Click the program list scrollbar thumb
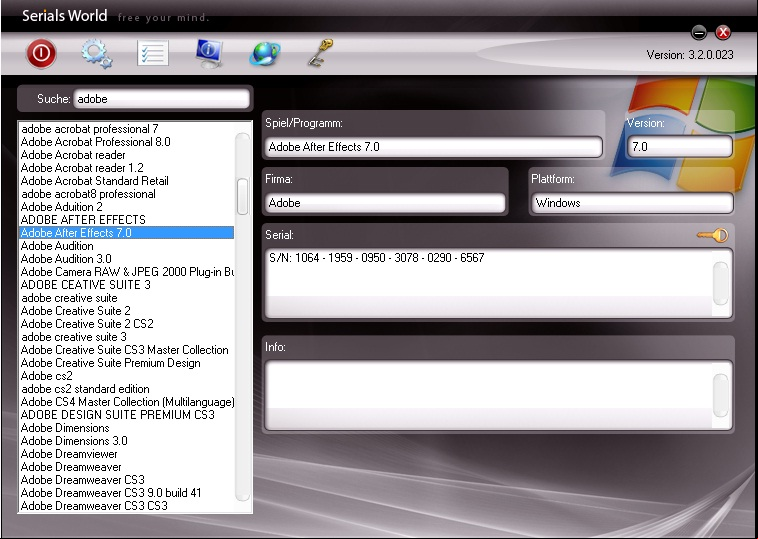 [243, 196]
